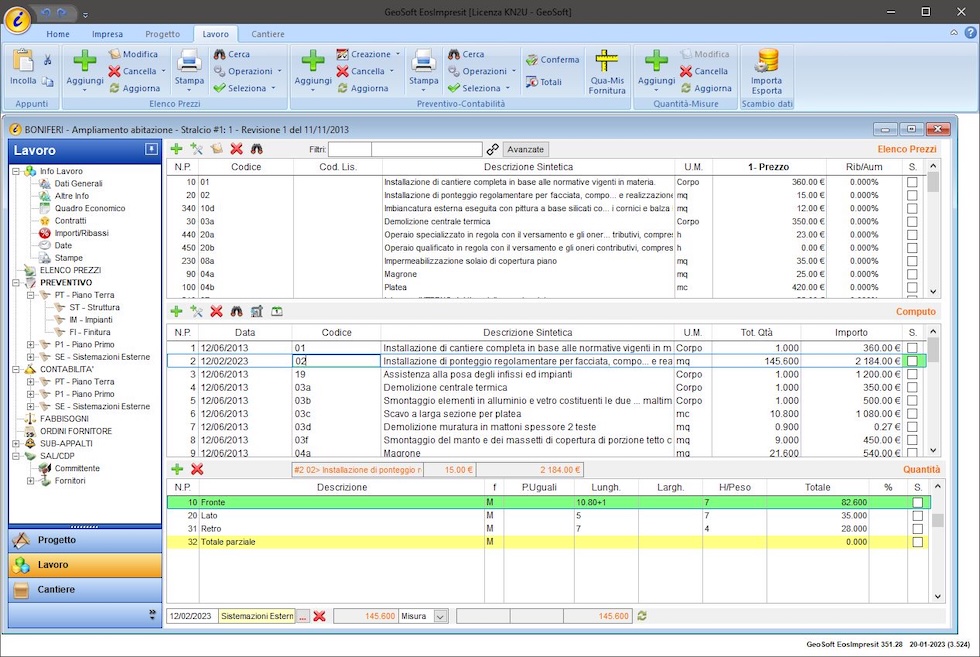This screenshot has width=980, height=657.
Task: Expand the Fornitori tree node
Action: 31,481
